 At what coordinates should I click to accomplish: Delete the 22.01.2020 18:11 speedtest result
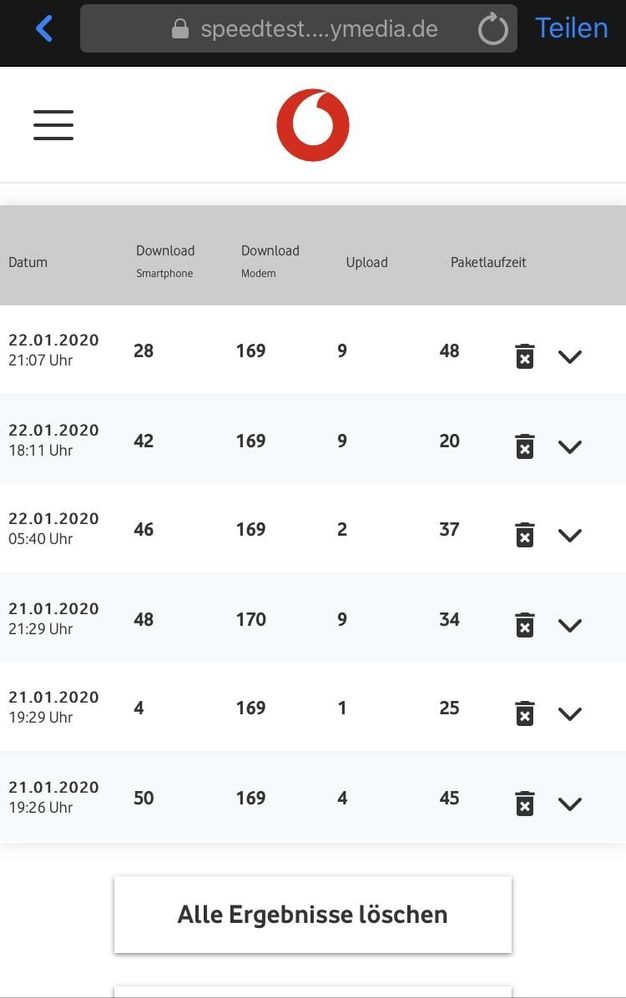pyautogui.click(x=524, y=445)
